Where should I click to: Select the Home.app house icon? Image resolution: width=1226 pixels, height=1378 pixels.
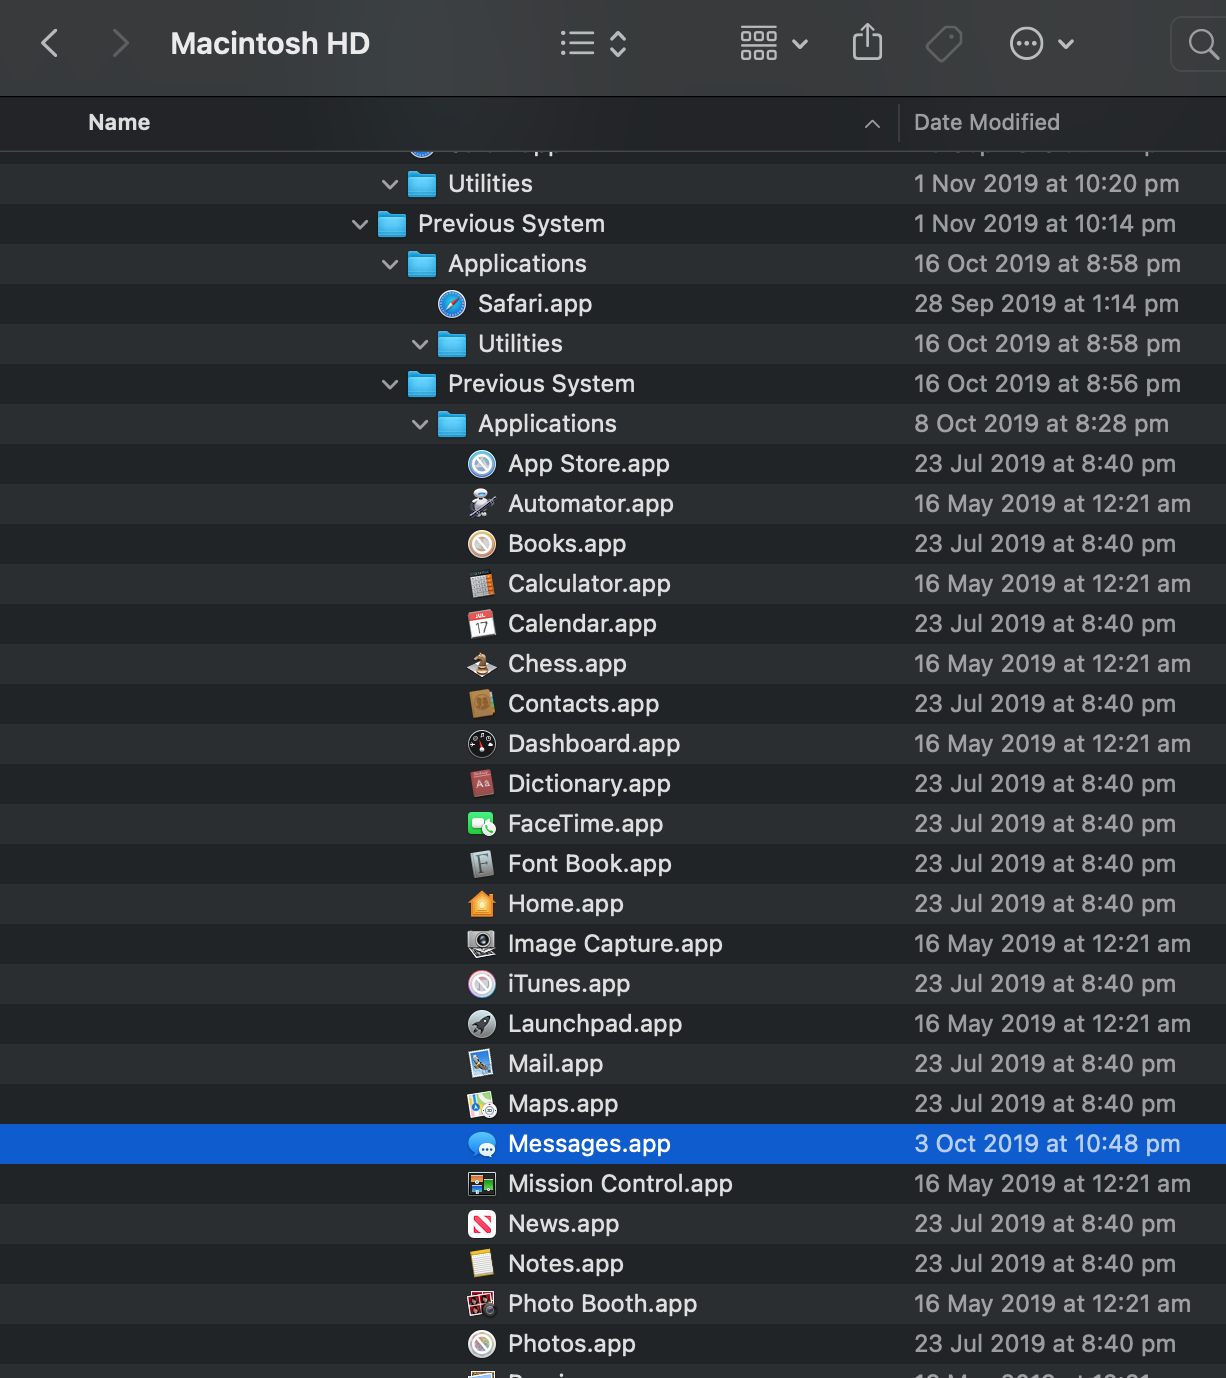click(x=482, y=904)
